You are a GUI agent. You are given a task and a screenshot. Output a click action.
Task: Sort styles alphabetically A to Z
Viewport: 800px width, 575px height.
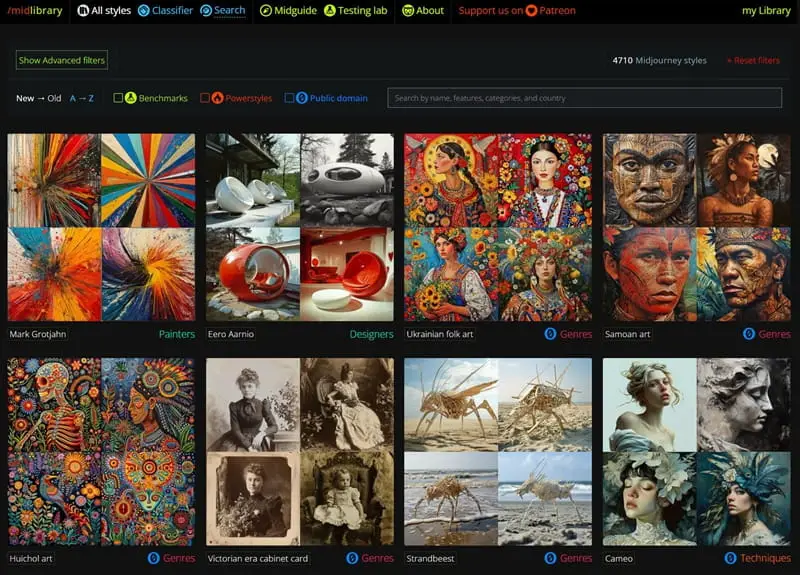point(81,98)
